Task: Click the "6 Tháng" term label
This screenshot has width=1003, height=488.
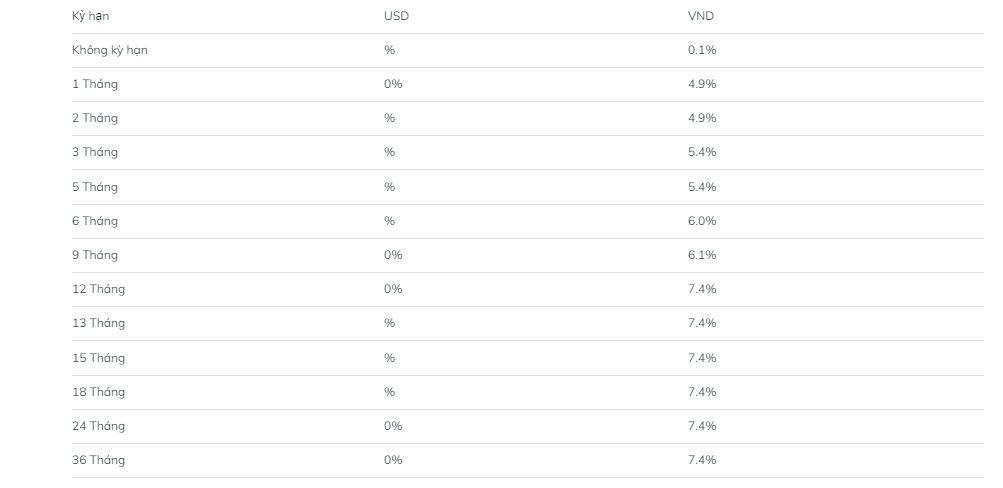Action: pyautogui.click(x=94, y=221)
